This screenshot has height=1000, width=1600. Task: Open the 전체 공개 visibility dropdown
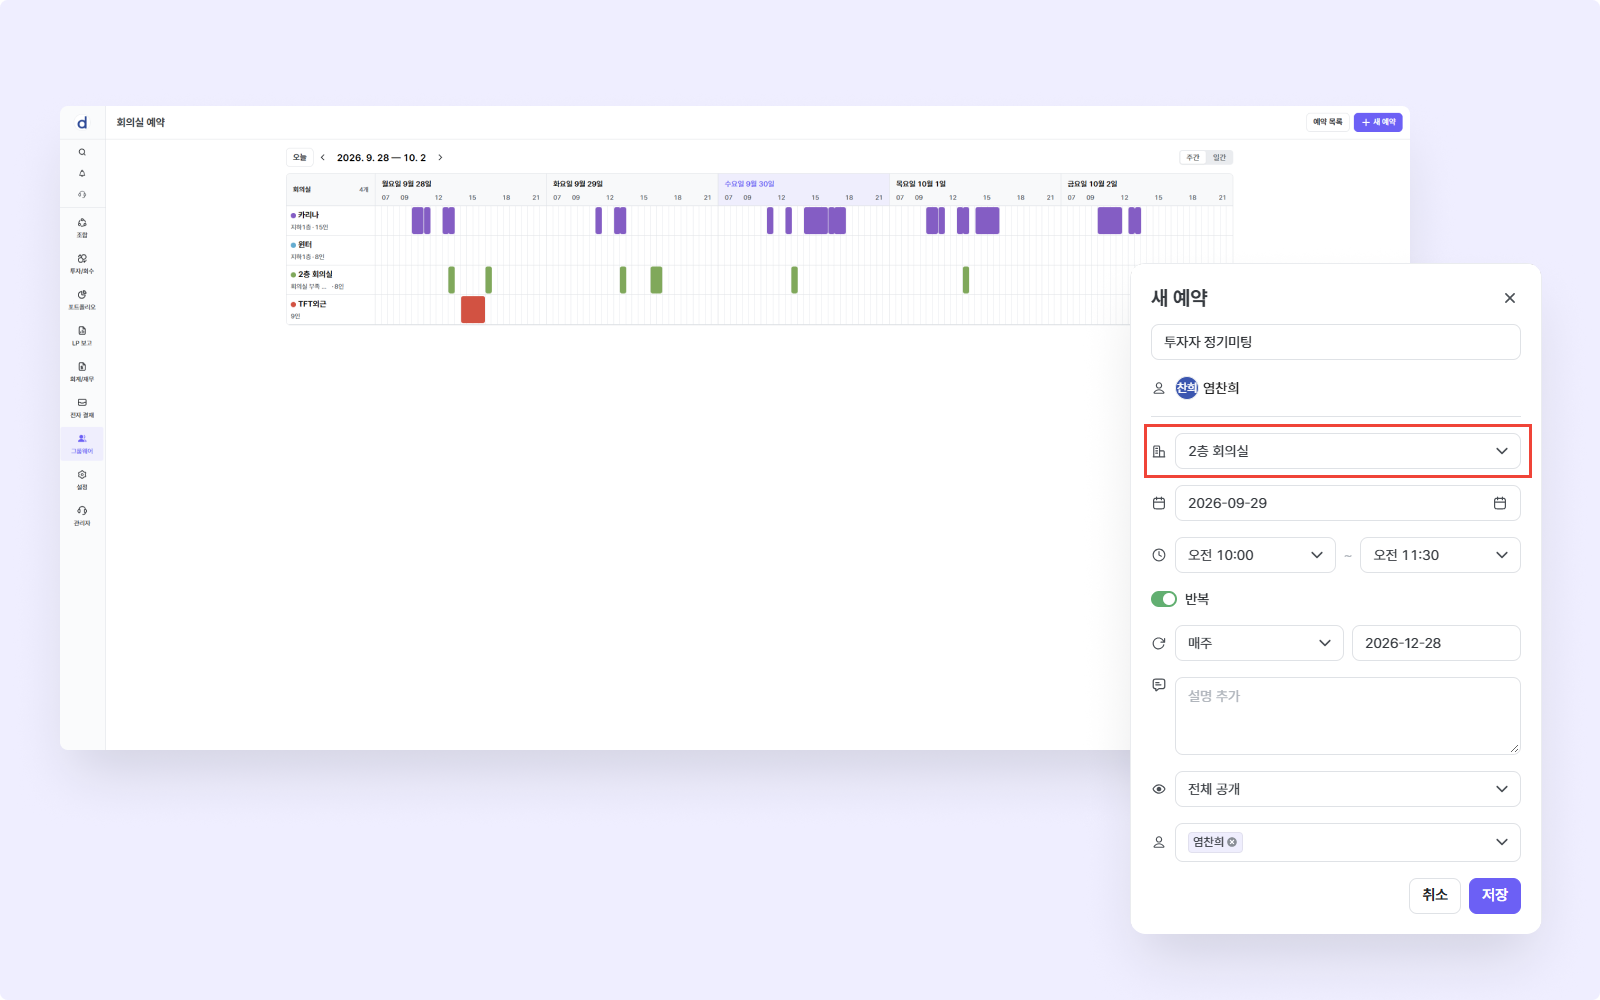coord(1347,789)
